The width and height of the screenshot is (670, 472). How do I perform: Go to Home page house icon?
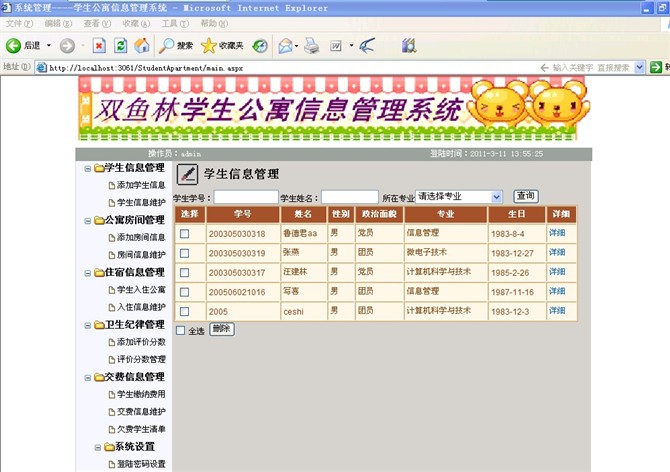(x=142, y=45)
